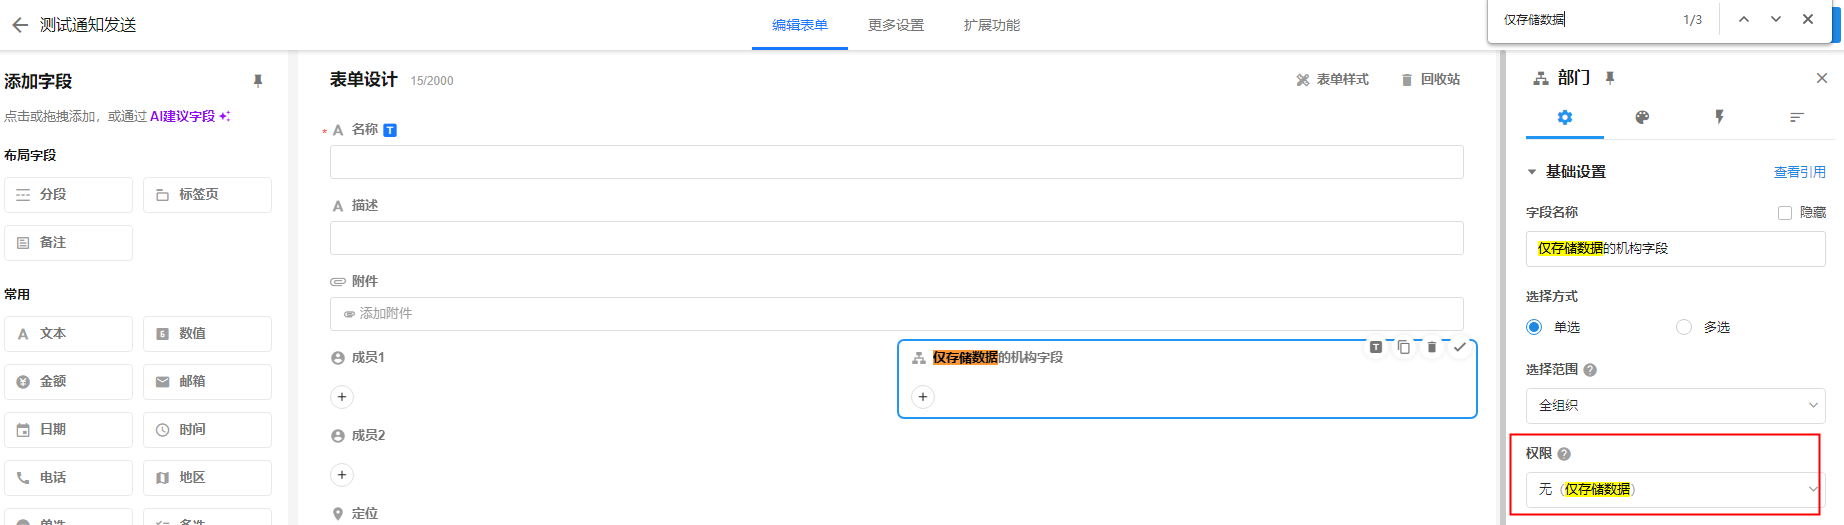Collapse the 基础设置 section
The width and height of the screenshot is (1844, 525).
(1532, 172)
